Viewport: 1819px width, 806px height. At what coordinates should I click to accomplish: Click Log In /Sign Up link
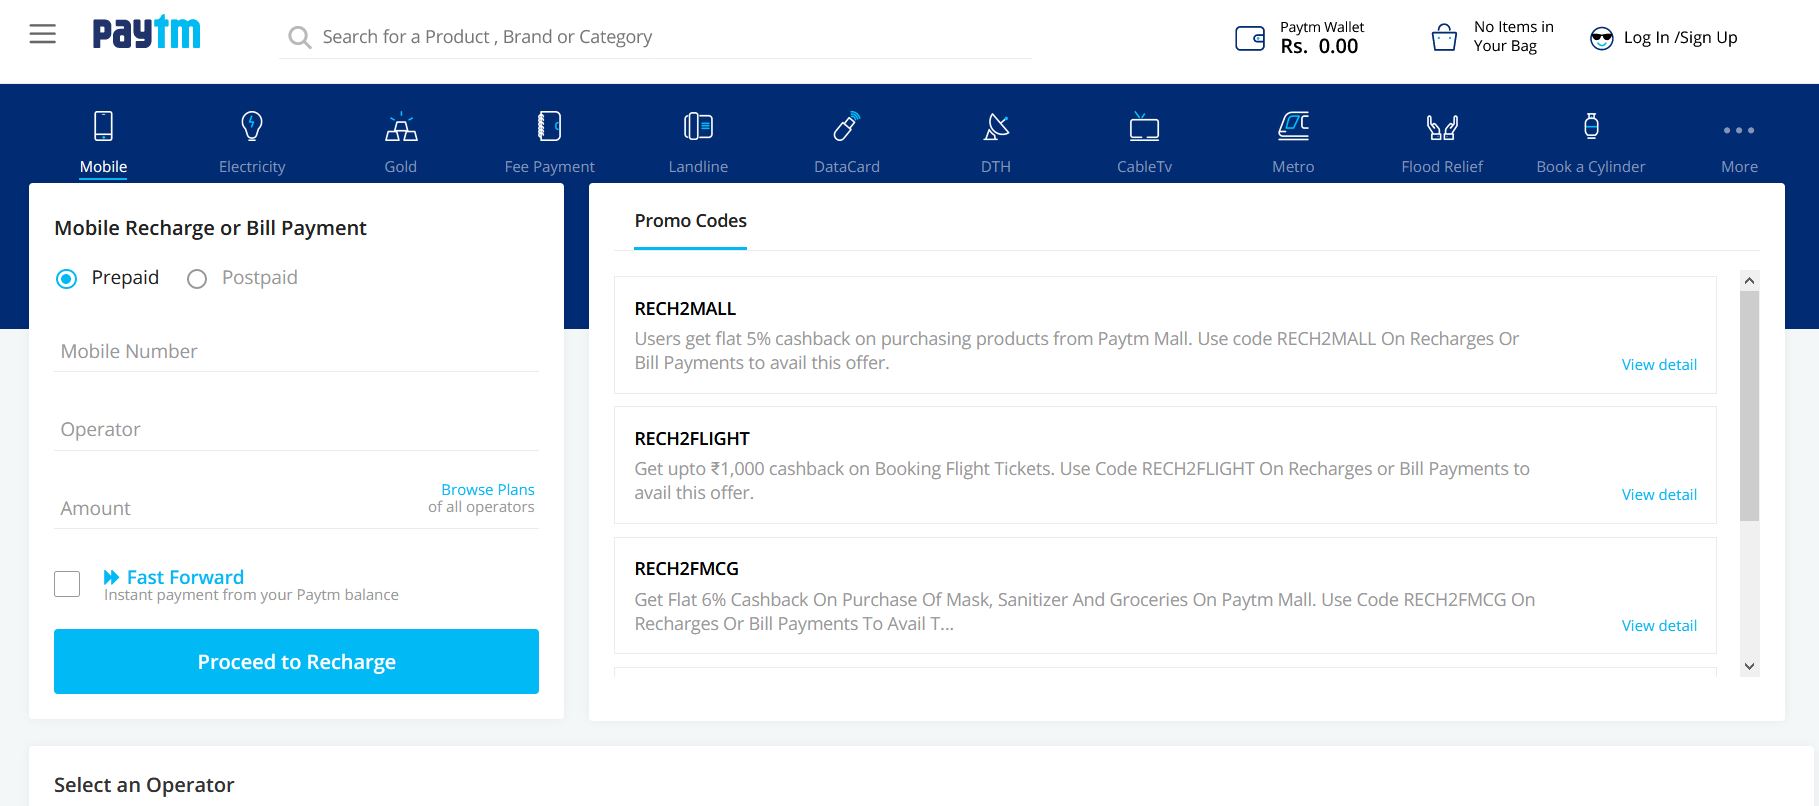click(1680, 38)
